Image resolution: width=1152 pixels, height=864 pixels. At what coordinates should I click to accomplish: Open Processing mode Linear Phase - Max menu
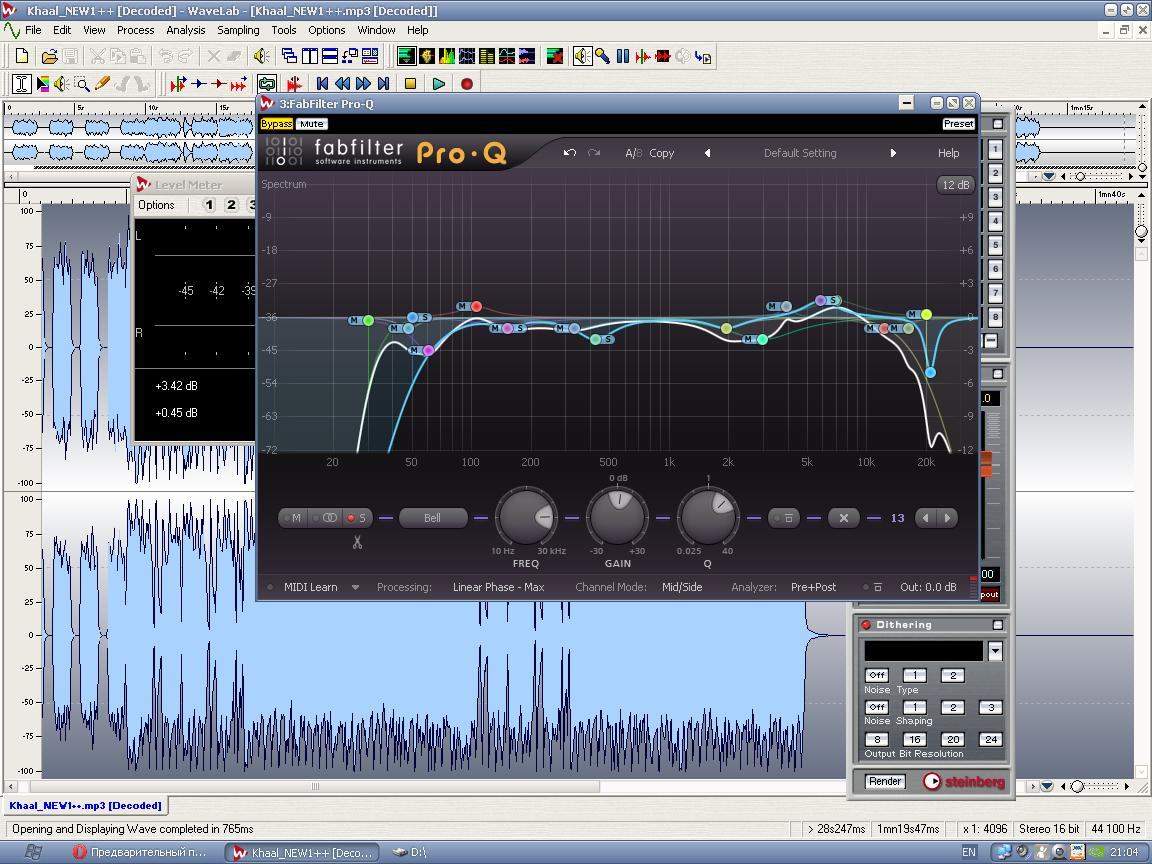pos(498,587)
